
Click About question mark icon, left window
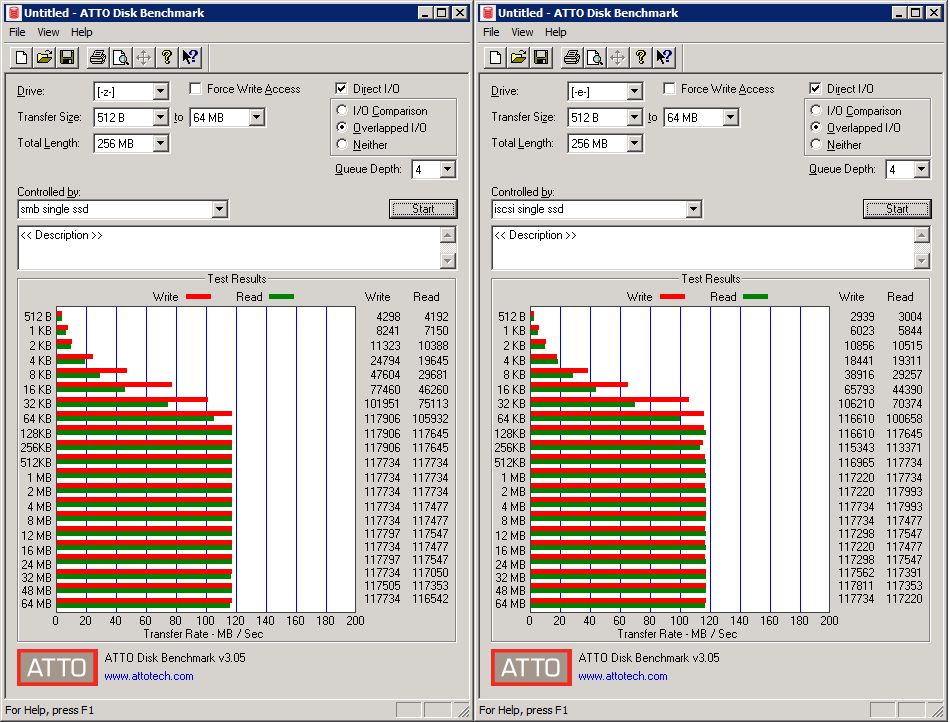tap(167, 58)
